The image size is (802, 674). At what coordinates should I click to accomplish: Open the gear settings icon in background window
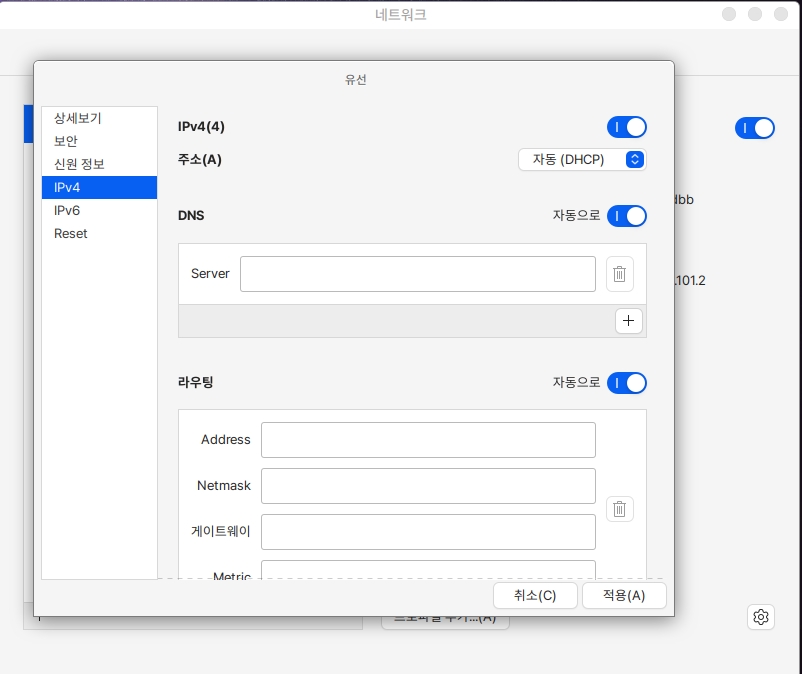[761, 617]
